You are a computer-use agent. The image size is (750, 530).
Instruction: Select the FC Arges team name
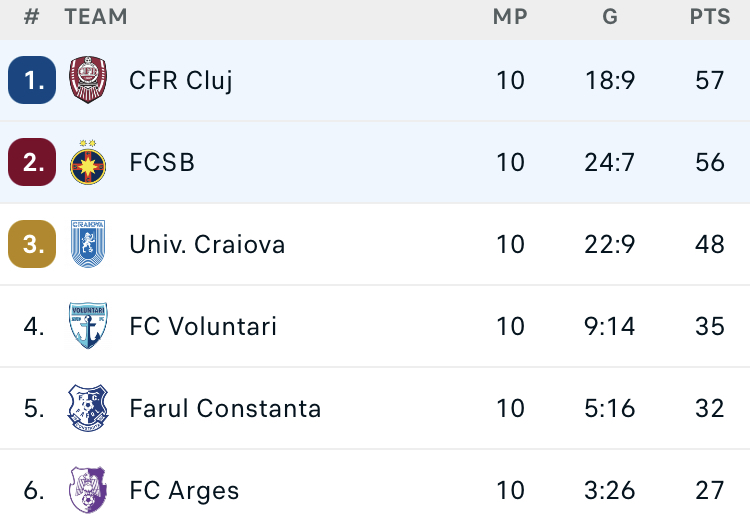pos(184,490)
